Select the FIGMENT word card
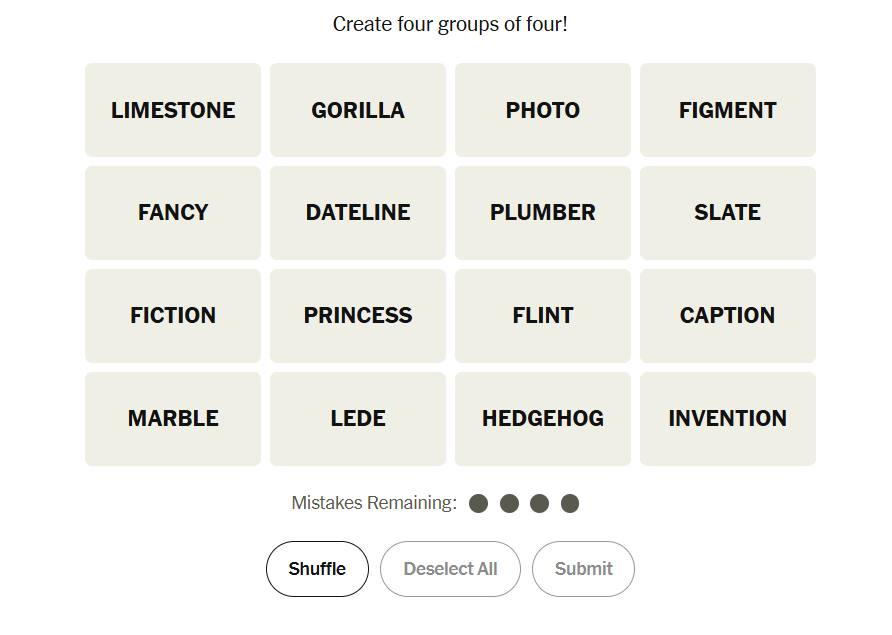 pos(728,110)
